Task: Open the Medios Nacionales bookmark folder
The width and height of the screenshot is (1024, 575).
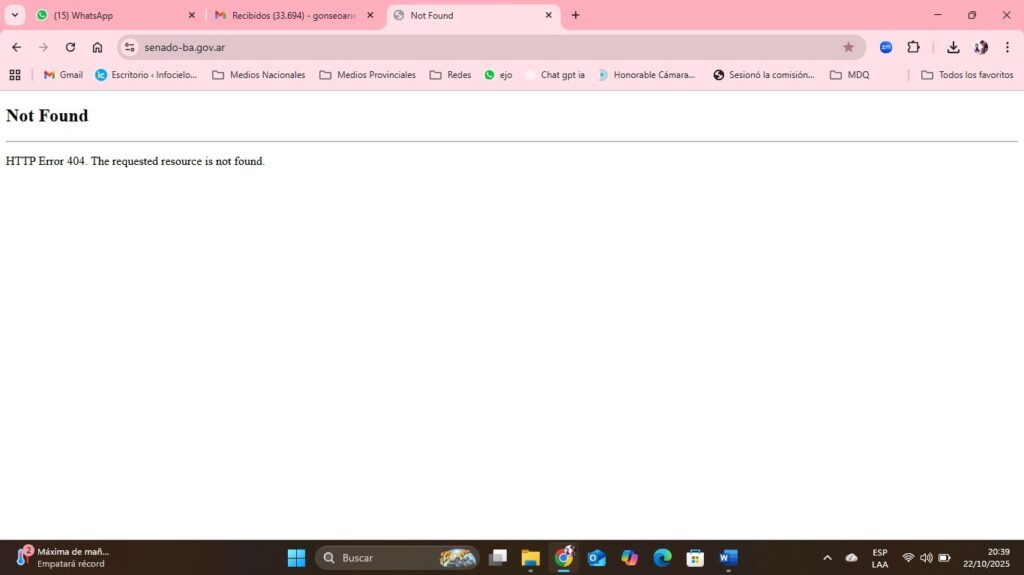Action: [x=258, y=75]
